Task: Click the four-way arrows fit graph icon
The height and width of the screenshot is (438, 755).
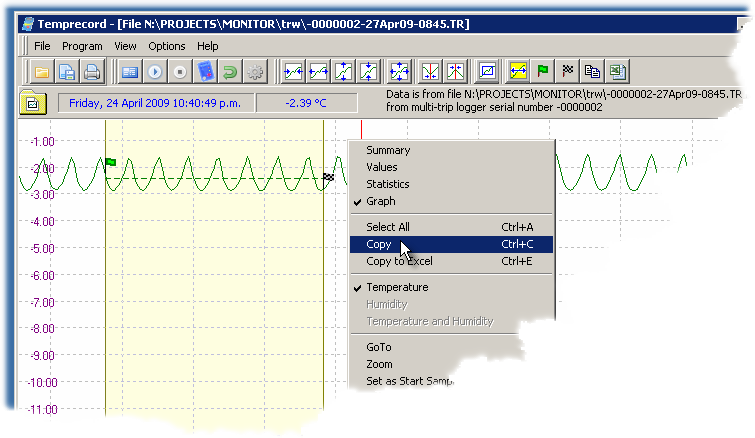Action: [x=399, y=72]
